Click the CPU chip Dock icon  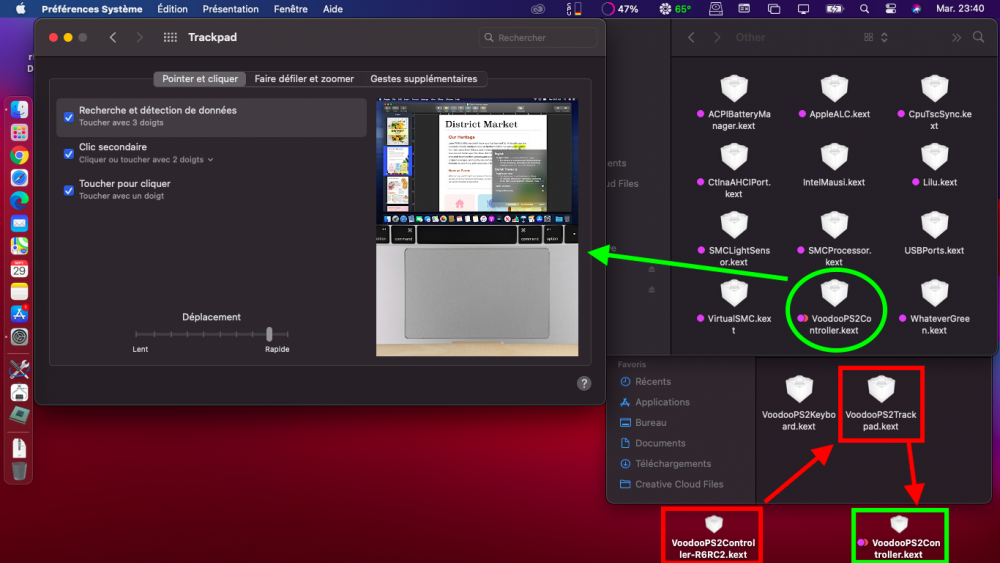(x=19, y=415)
